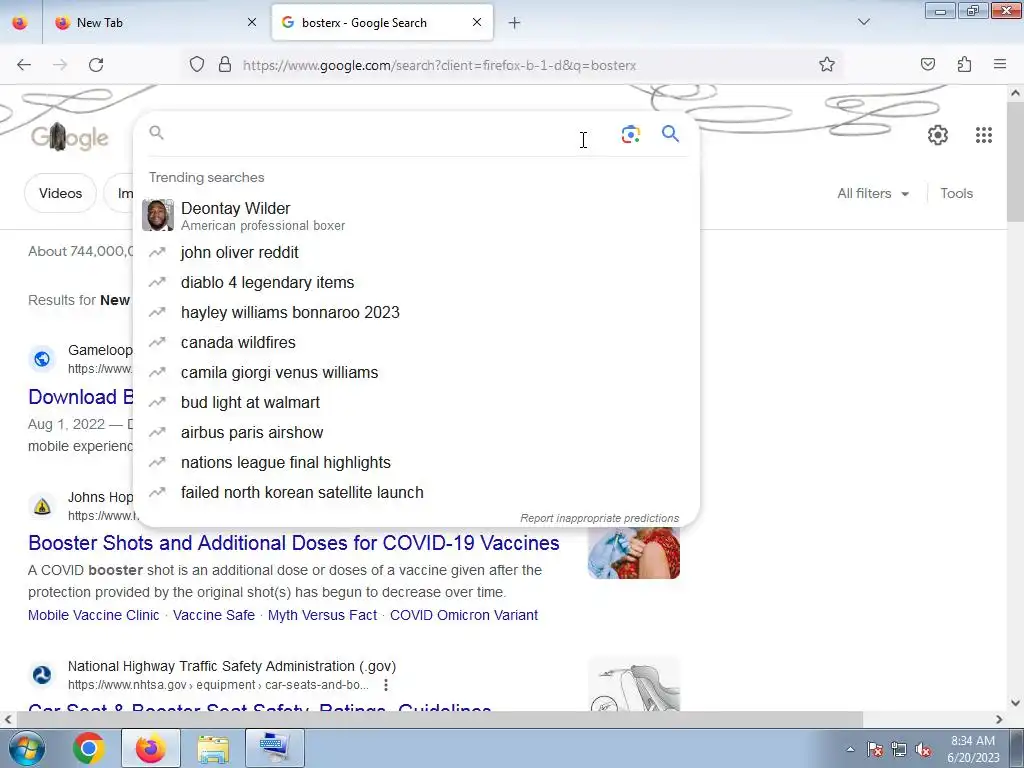The width and height of the screenshot is (1024, 768).
Task: Click the Johns Hopkins result favicon
Action: point(42,506)
